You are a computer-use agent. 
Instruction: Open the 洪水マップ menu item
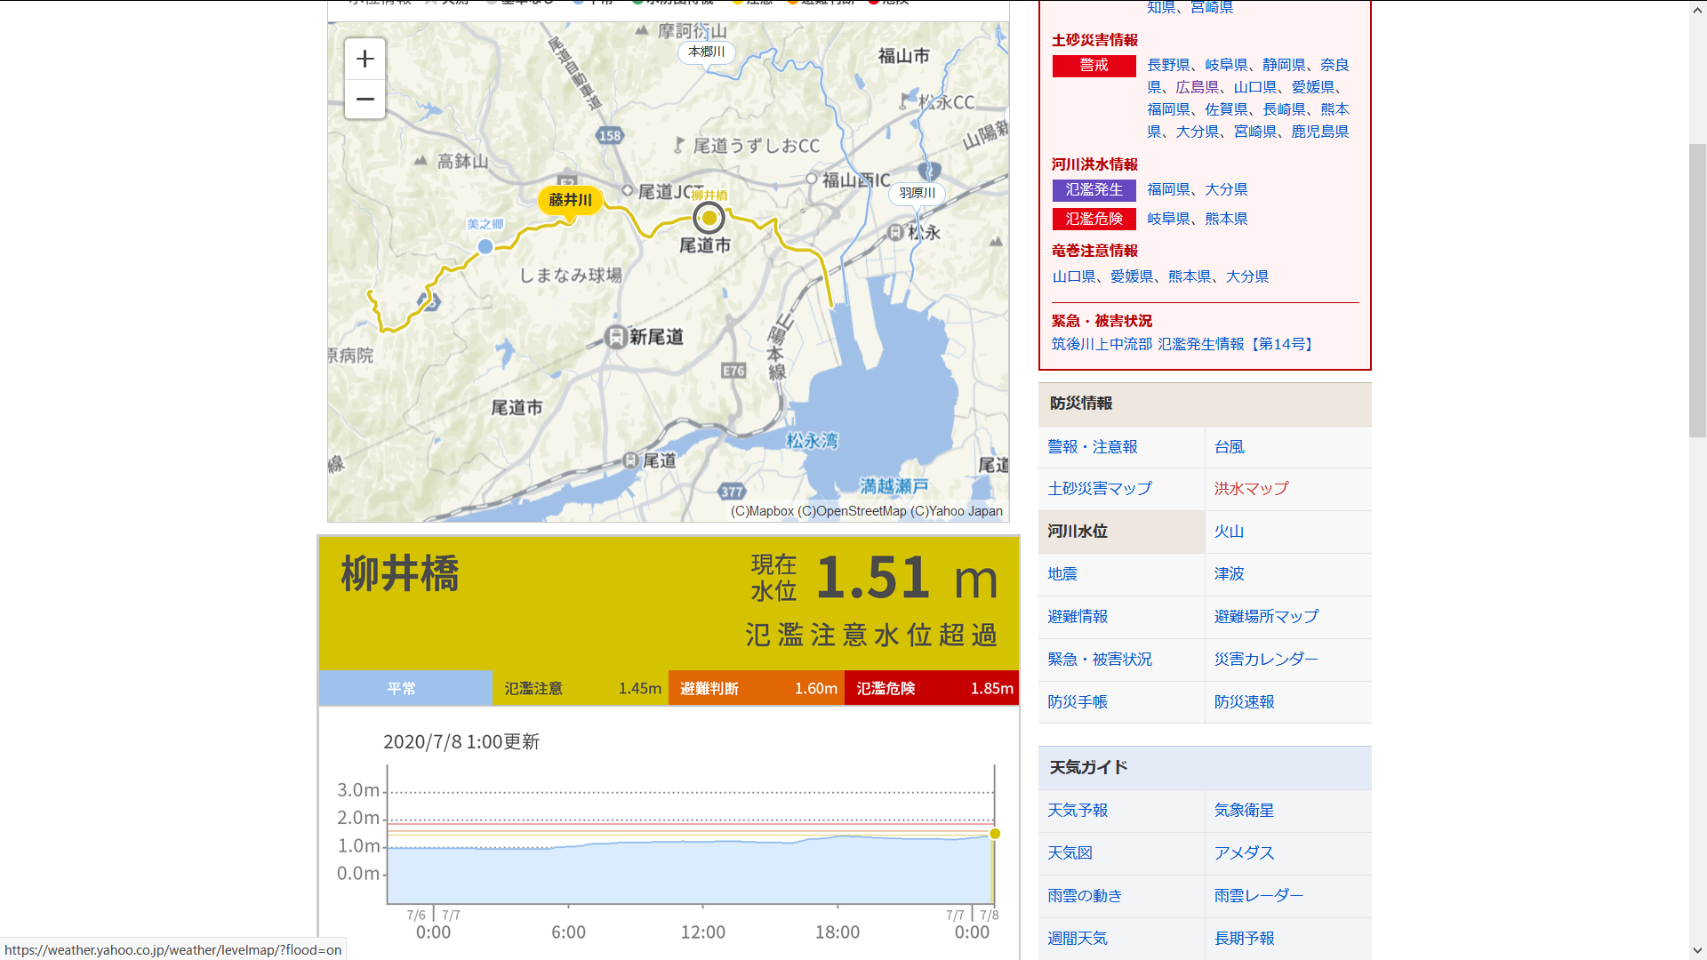pos(1251,488)
